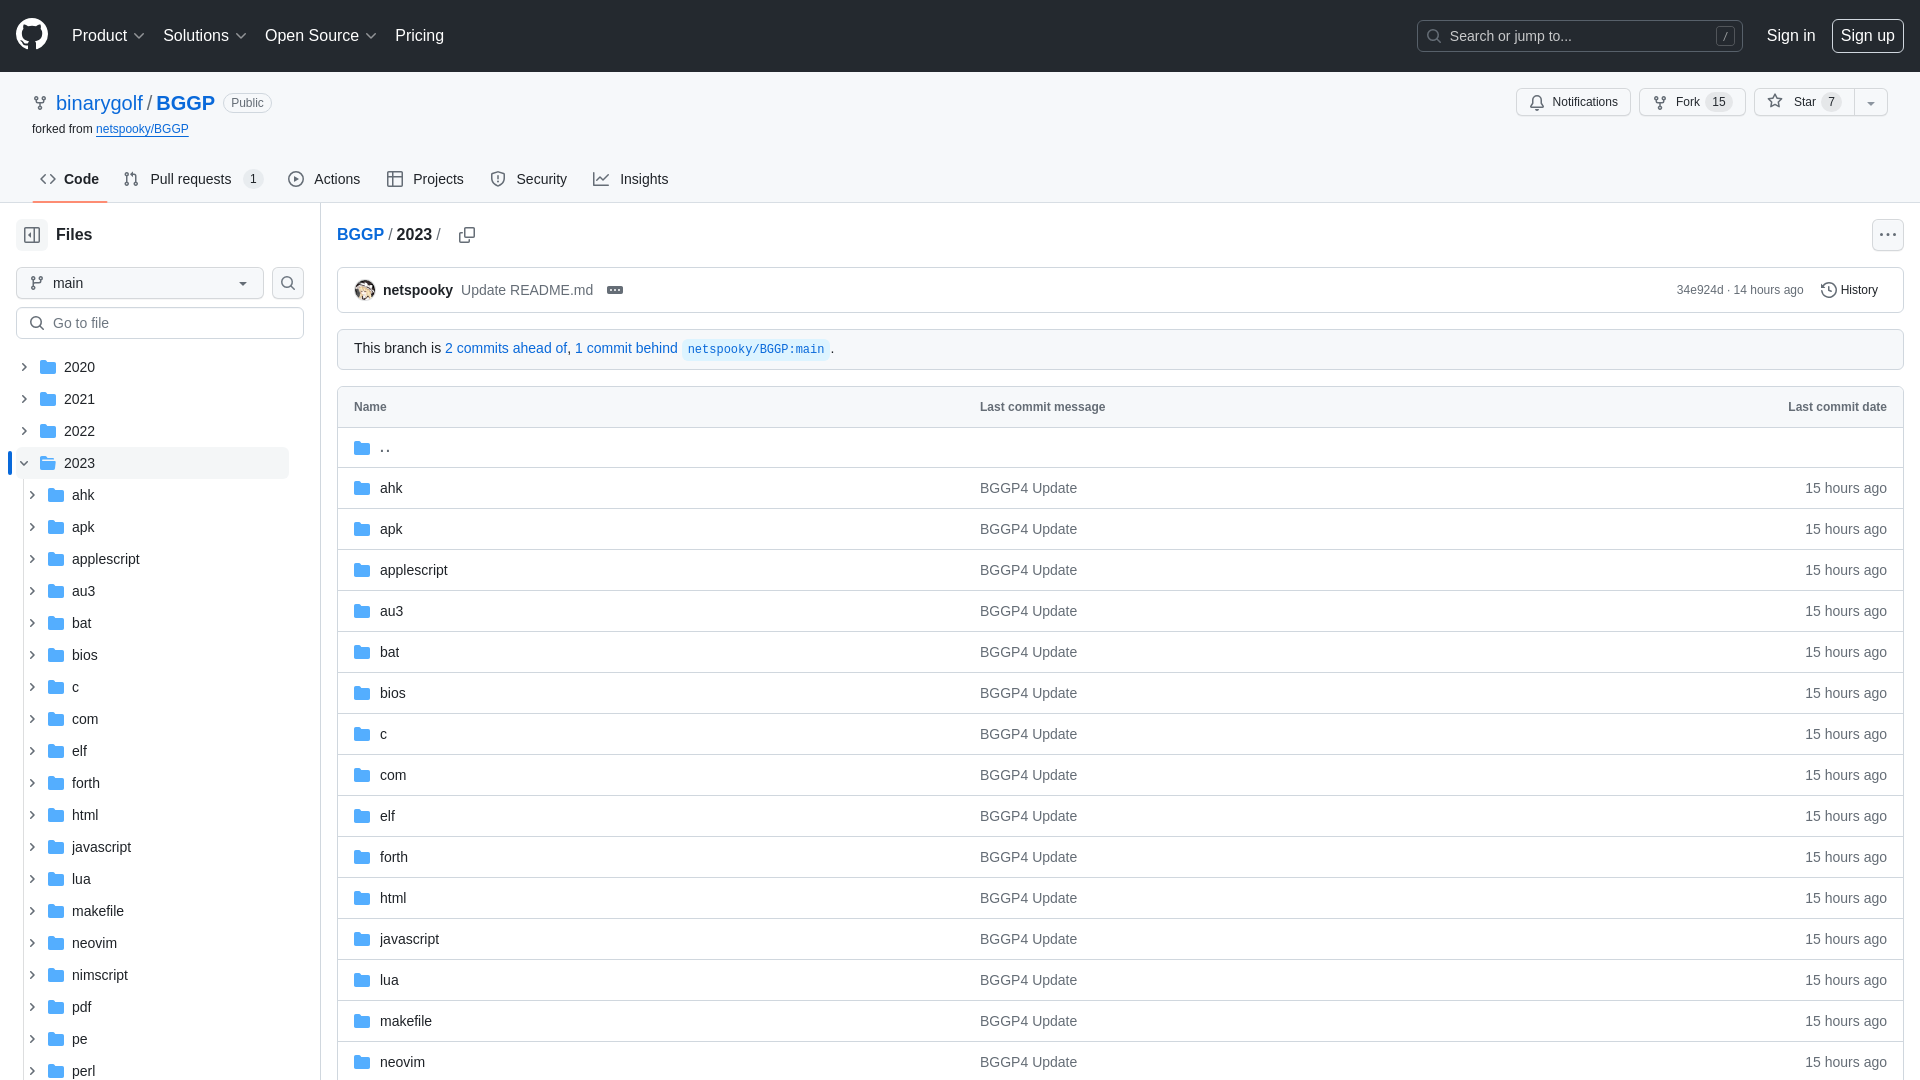Open BGGP4 Update commit message for bat
Screen dimensions: 1920x1080
click(1028, 652)
